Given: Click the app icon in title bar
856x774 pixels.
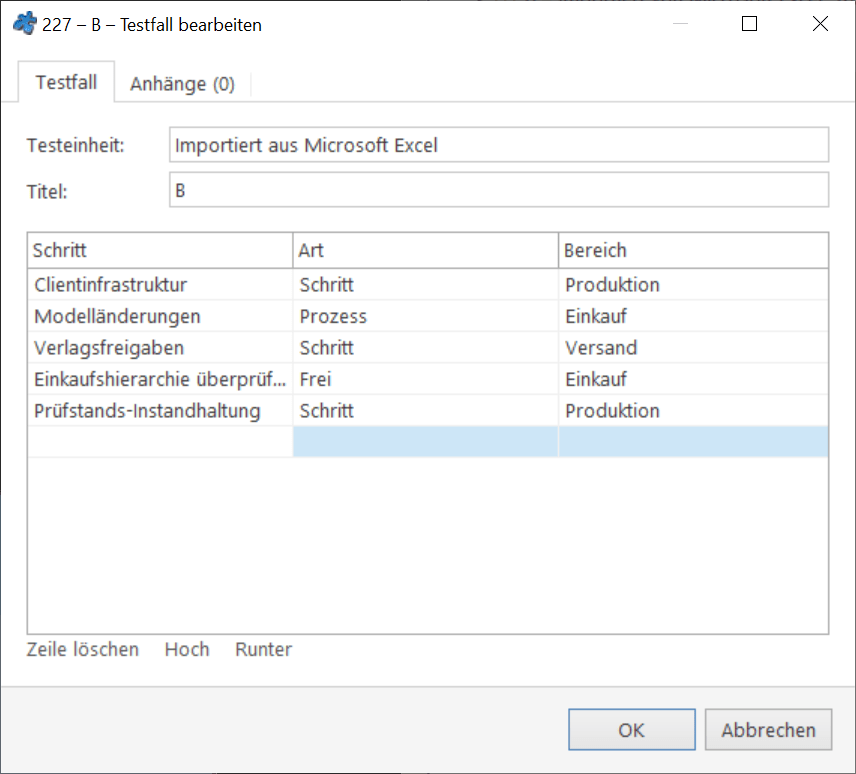Looking at the screenshot, I should click(x=25, y=25).
